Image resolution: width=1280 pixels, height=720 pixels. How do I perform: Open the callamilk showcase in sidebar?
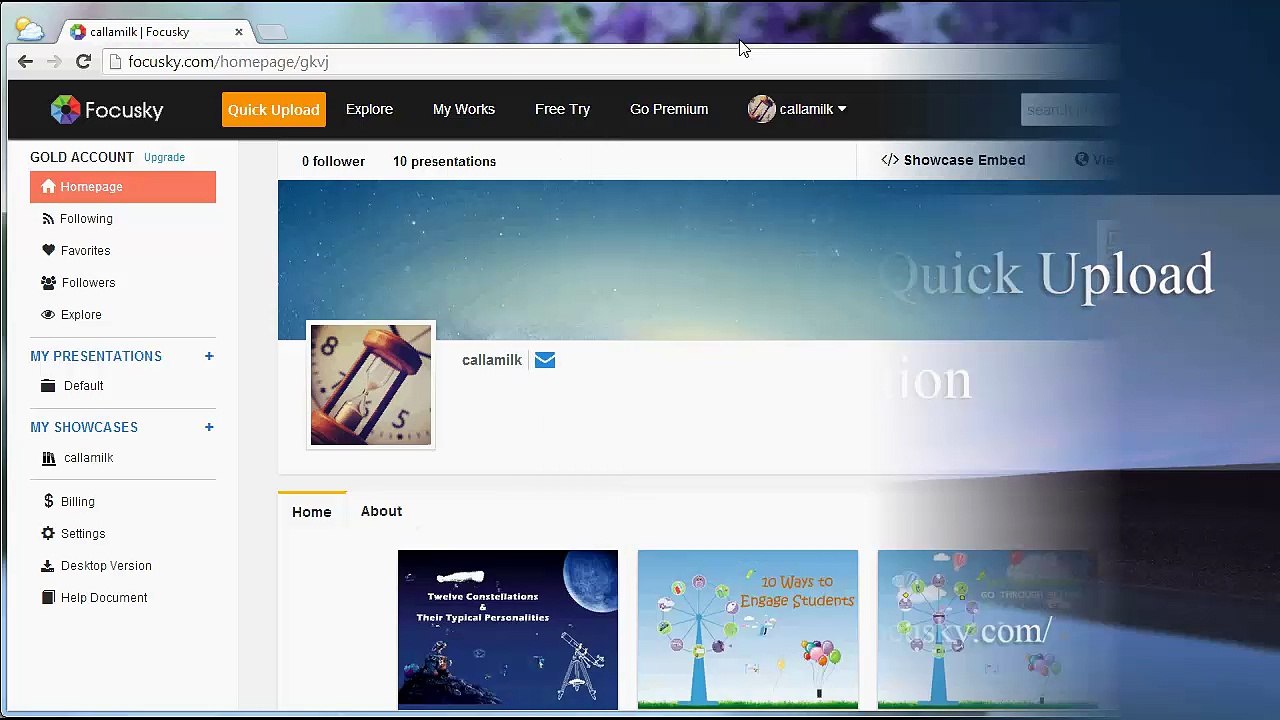pos(89,458)
